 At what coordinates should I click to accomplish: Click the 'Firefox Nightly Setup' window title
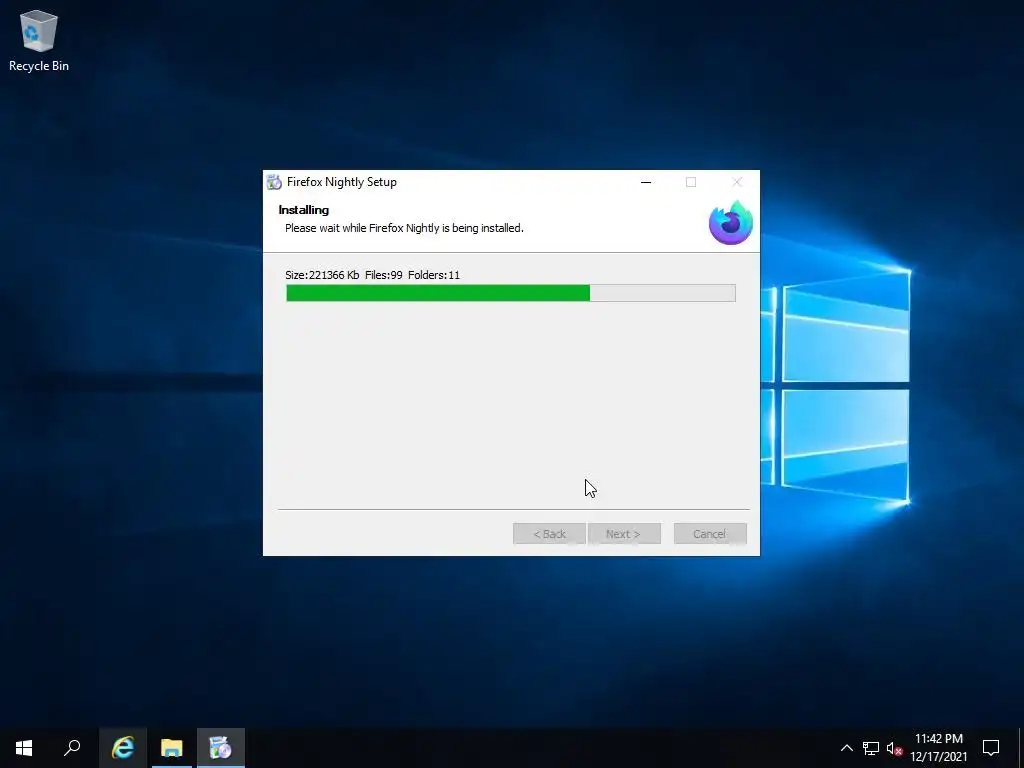342,182
